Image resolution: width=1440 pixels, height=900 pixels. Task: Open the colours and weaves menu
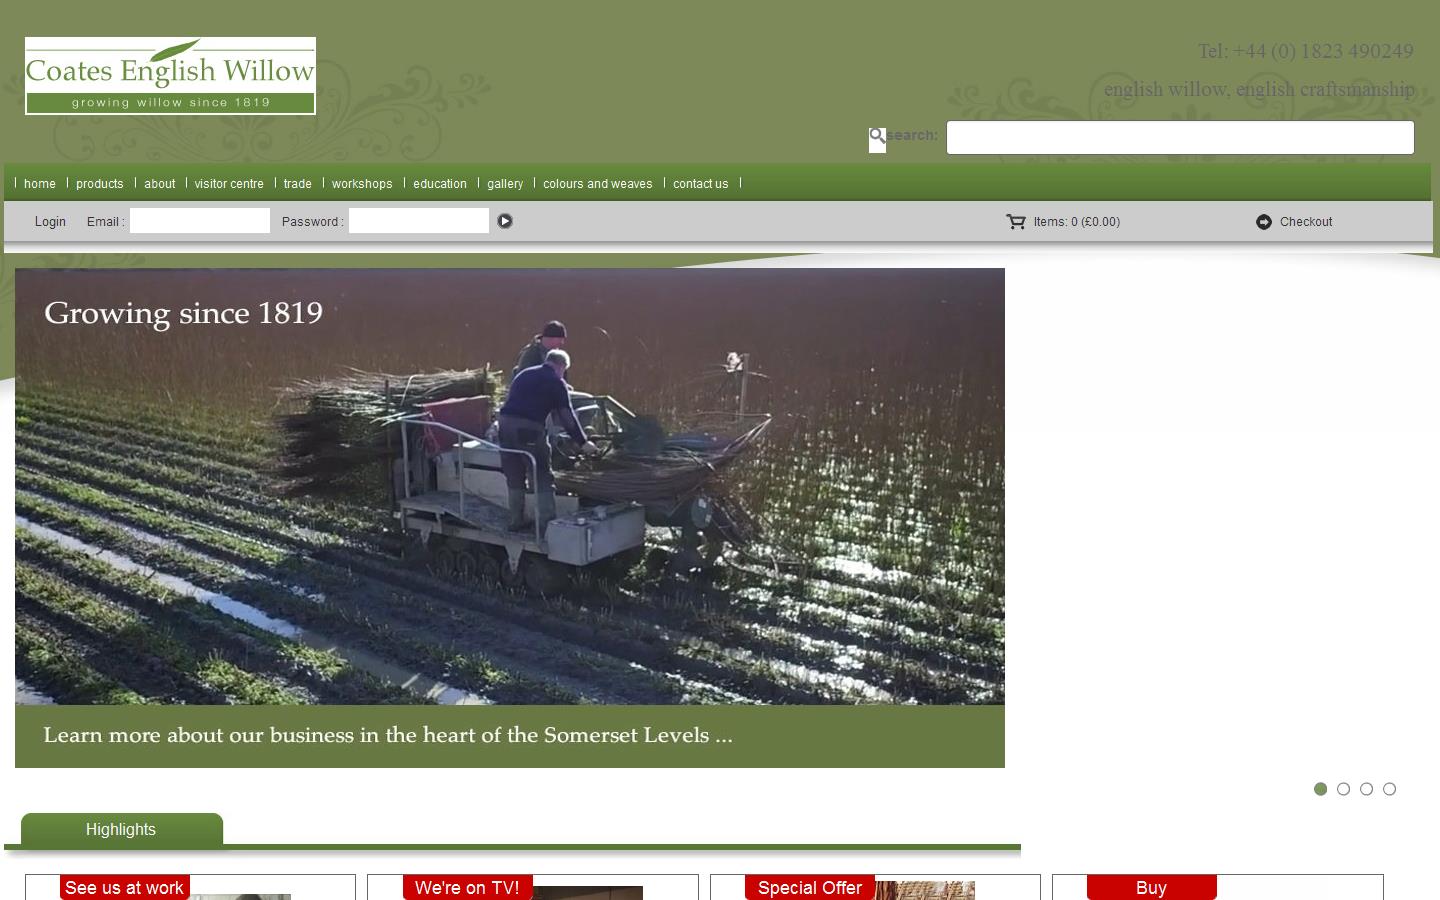[598, 184]
